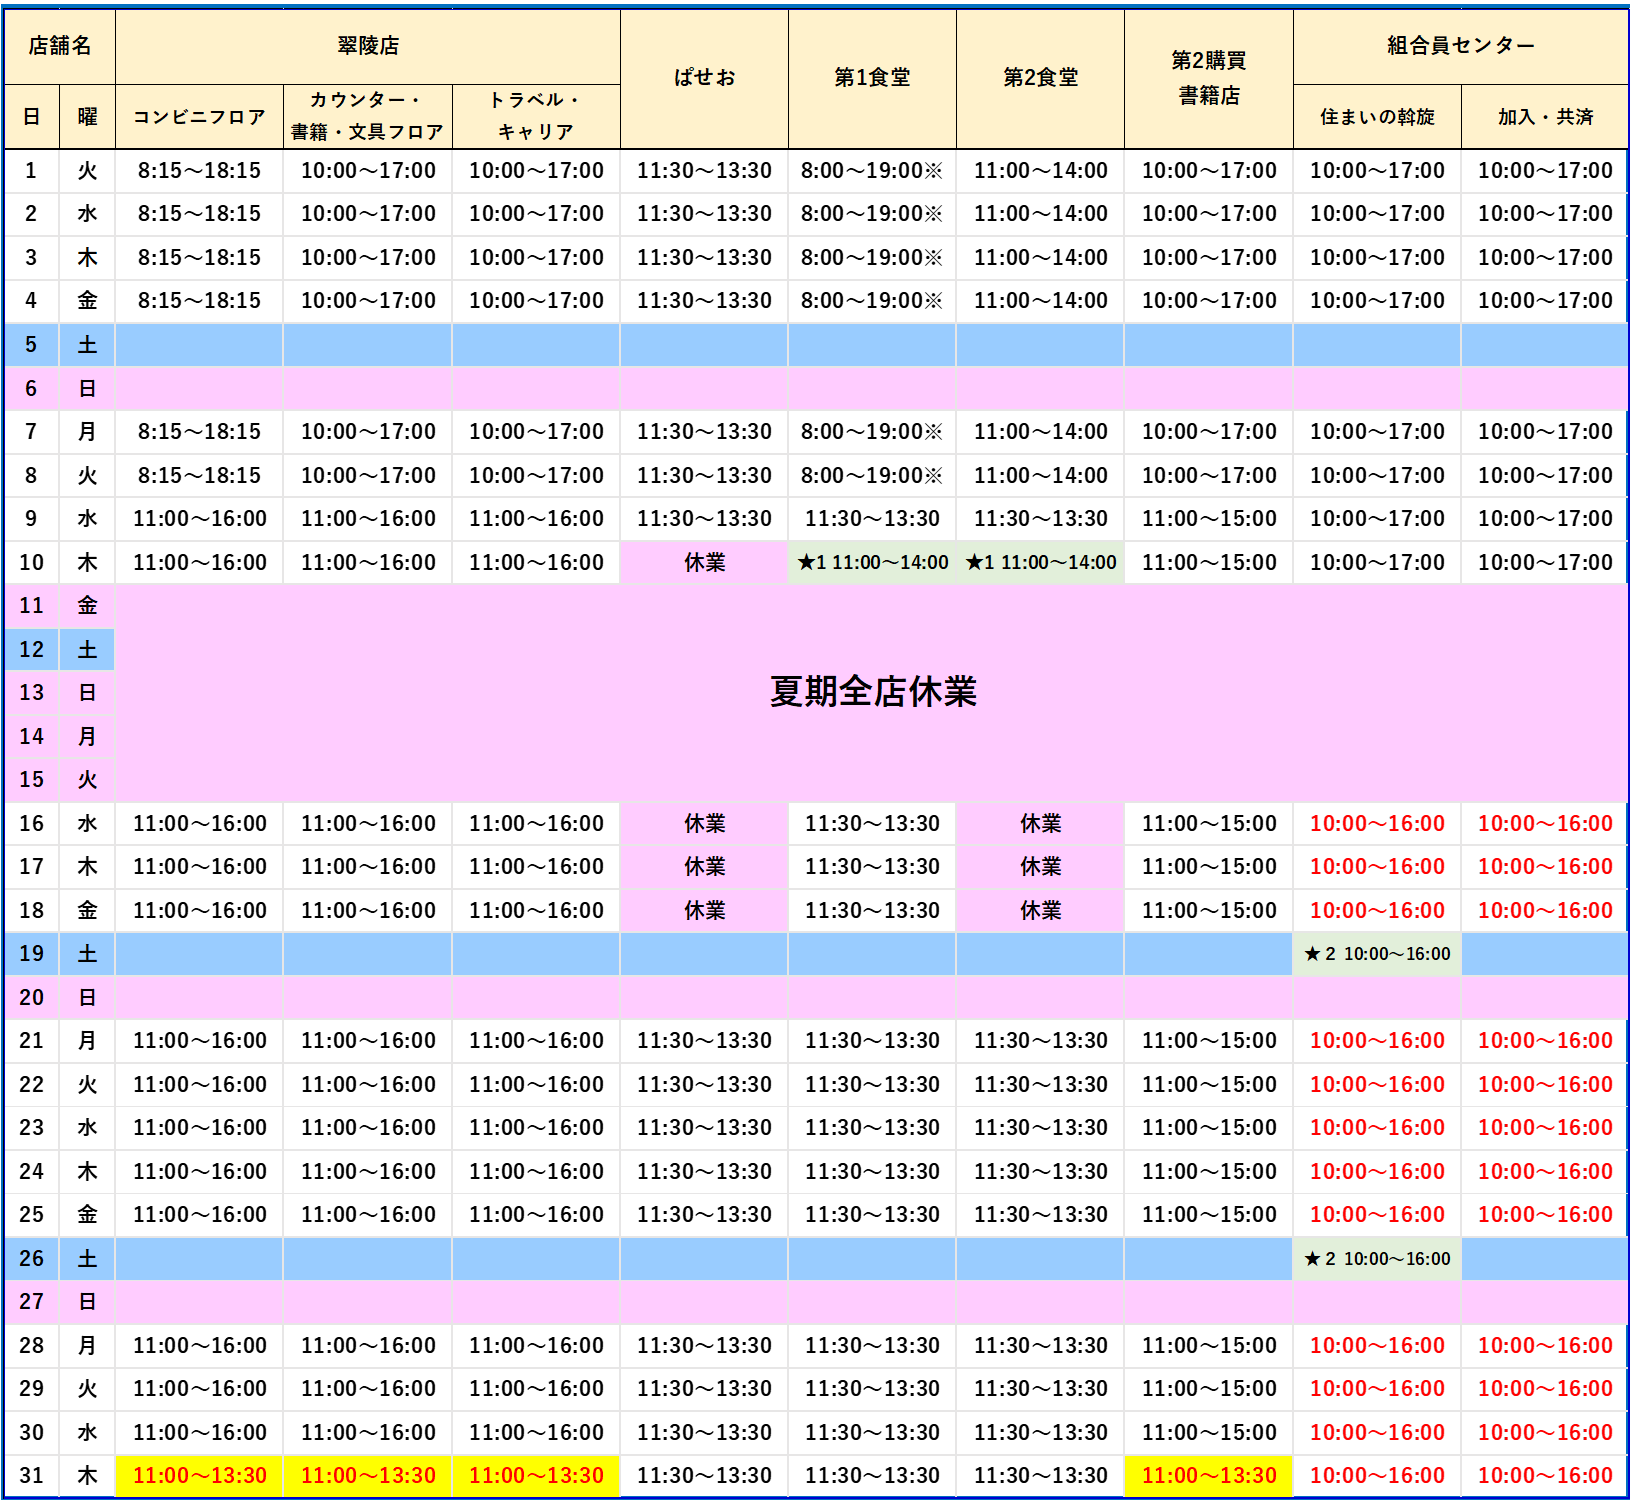Viewport: 1633px width, 1507px height.
Task: Select the yellow 11:00〜13:30 cell on day 31
Action: [x=198, y=1475]
